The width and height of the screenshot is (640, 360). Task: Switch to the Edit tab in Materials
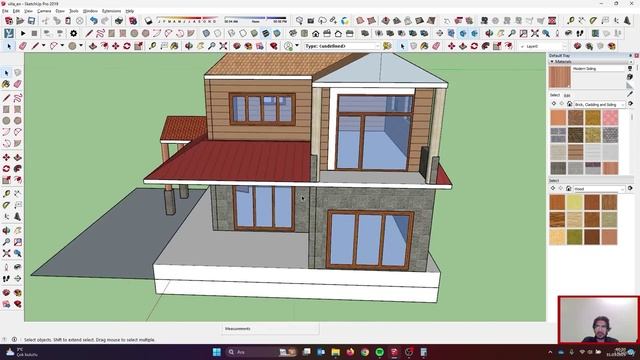click(x=567, y=96)
